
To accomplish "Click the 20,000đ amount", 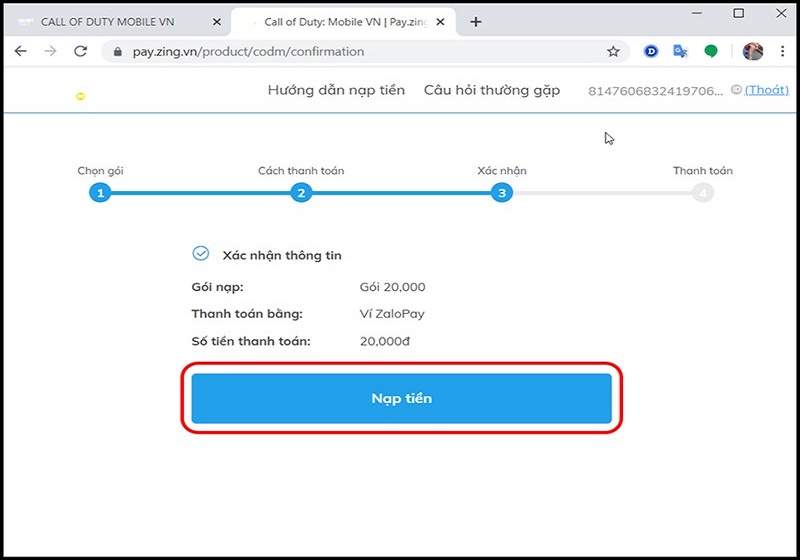I will (x=385, y=341).
